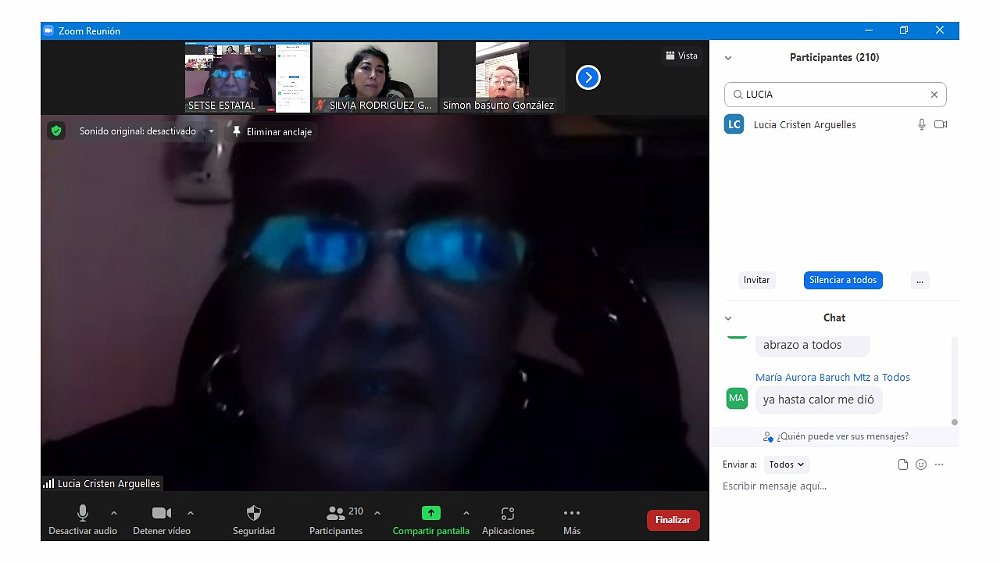
Task: Collapse the Participantes panel chevron
Action: [728, 58]
